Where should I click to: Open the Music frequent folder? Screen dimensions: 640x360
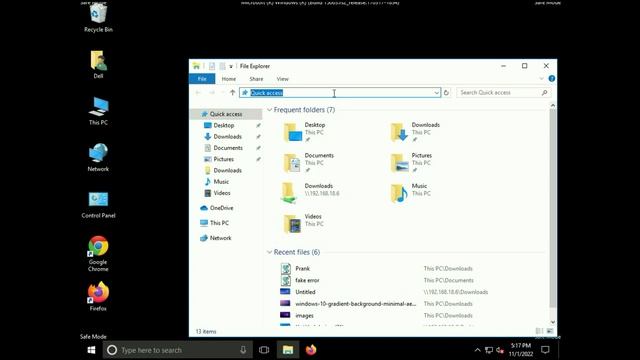(x=410, y=193)
